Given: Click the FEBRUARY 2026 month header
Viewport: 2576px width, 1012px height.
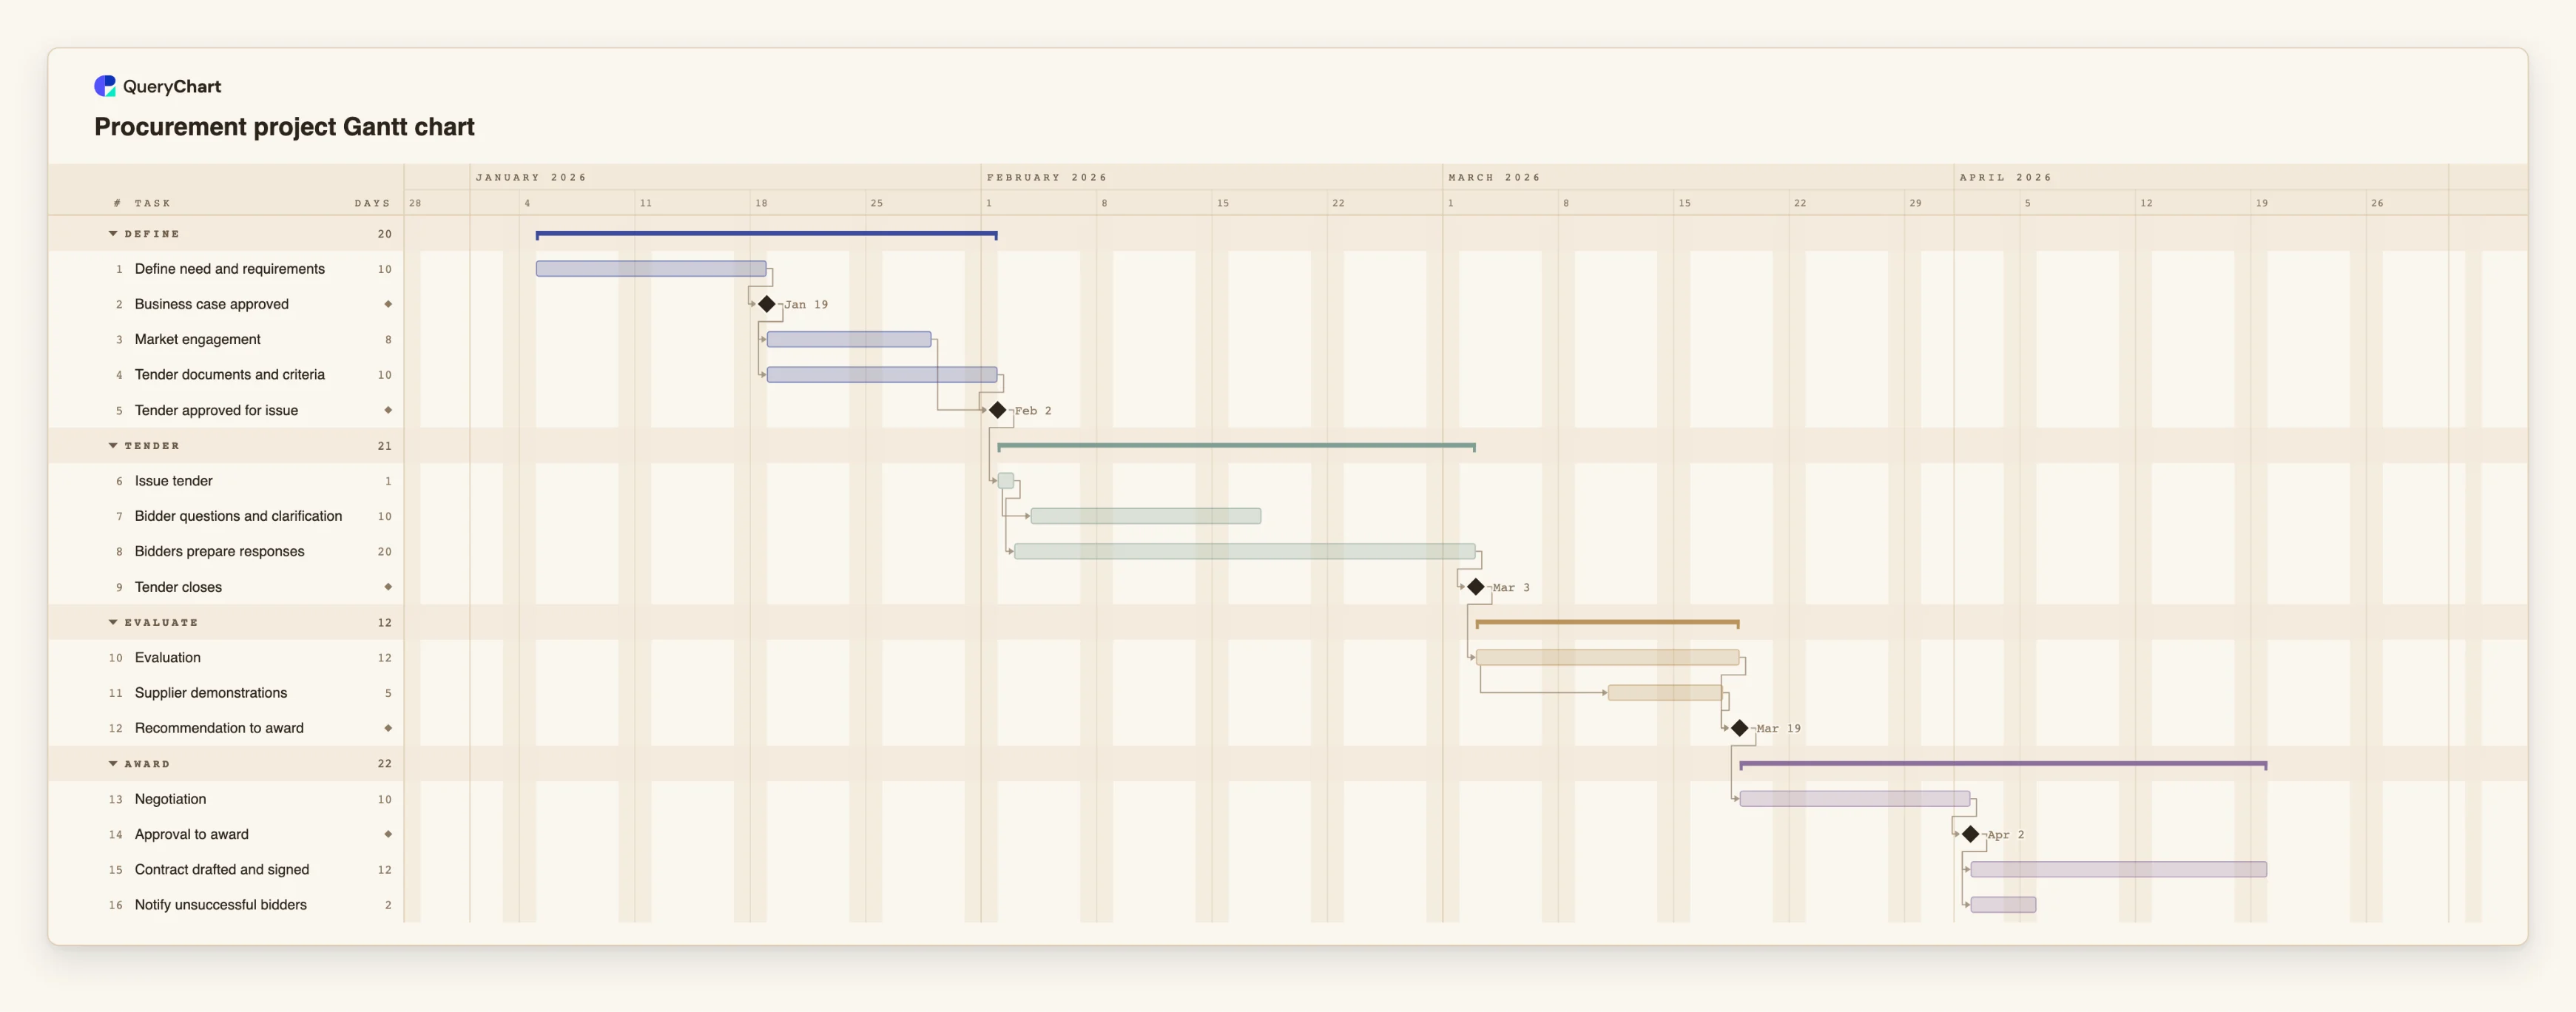Looking at the screenshot, I should (x=1047, y=177).
